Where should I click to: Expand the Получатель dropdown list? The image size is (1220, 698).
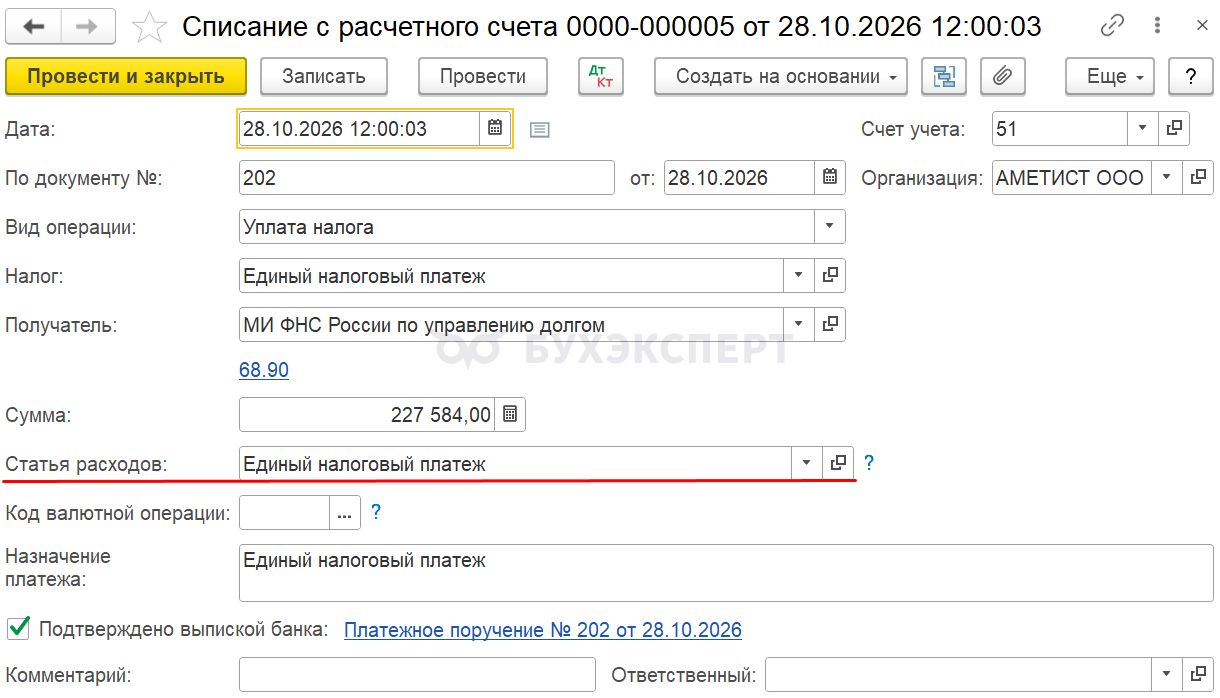799,324
